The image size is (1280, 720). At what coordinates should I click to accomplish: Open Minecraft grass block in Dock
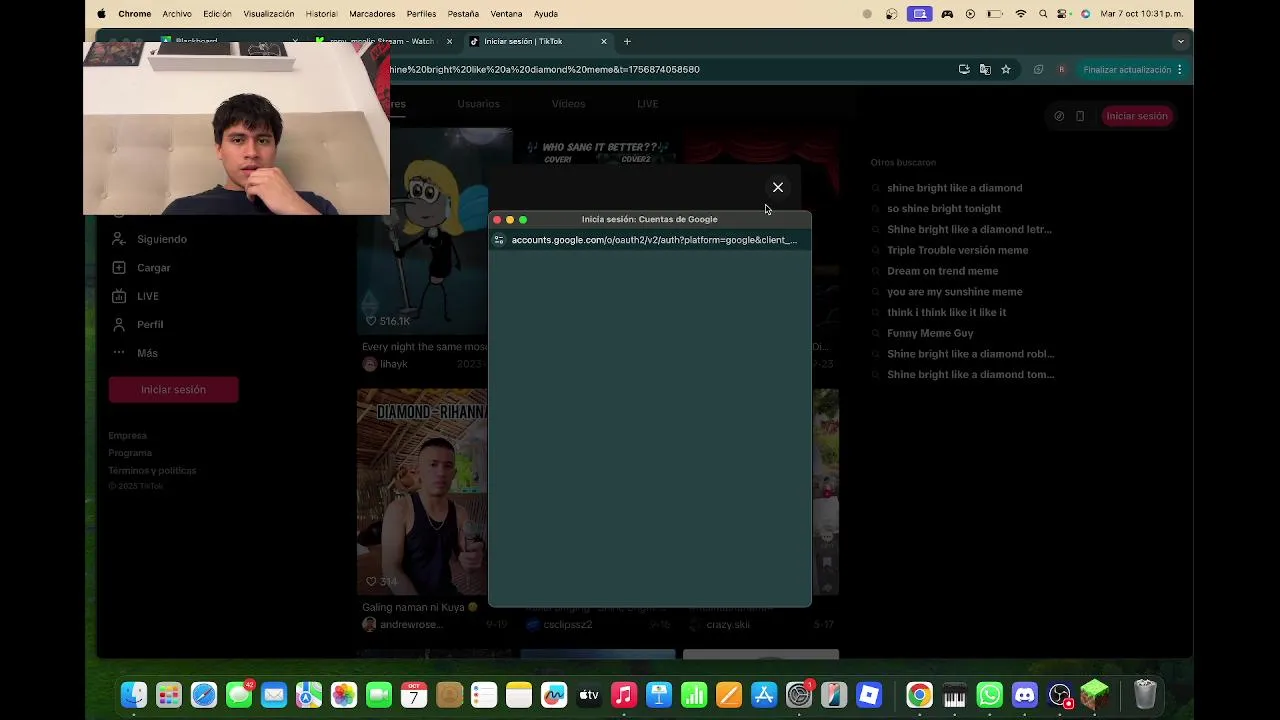click(x=1095, y=694)
